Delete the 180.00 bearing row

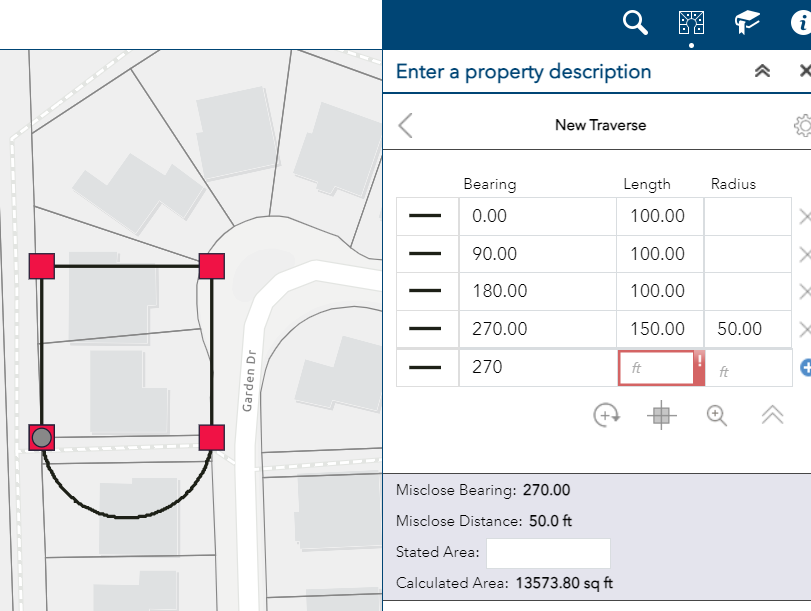tap(805, 292)
